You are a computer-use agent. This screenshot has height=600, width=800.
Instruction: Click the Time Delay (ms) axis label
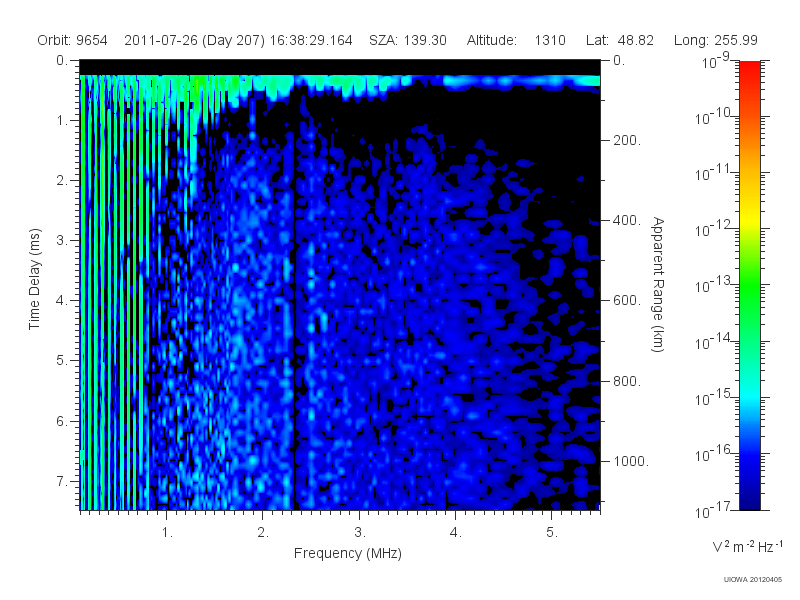[x=34, y=279]
